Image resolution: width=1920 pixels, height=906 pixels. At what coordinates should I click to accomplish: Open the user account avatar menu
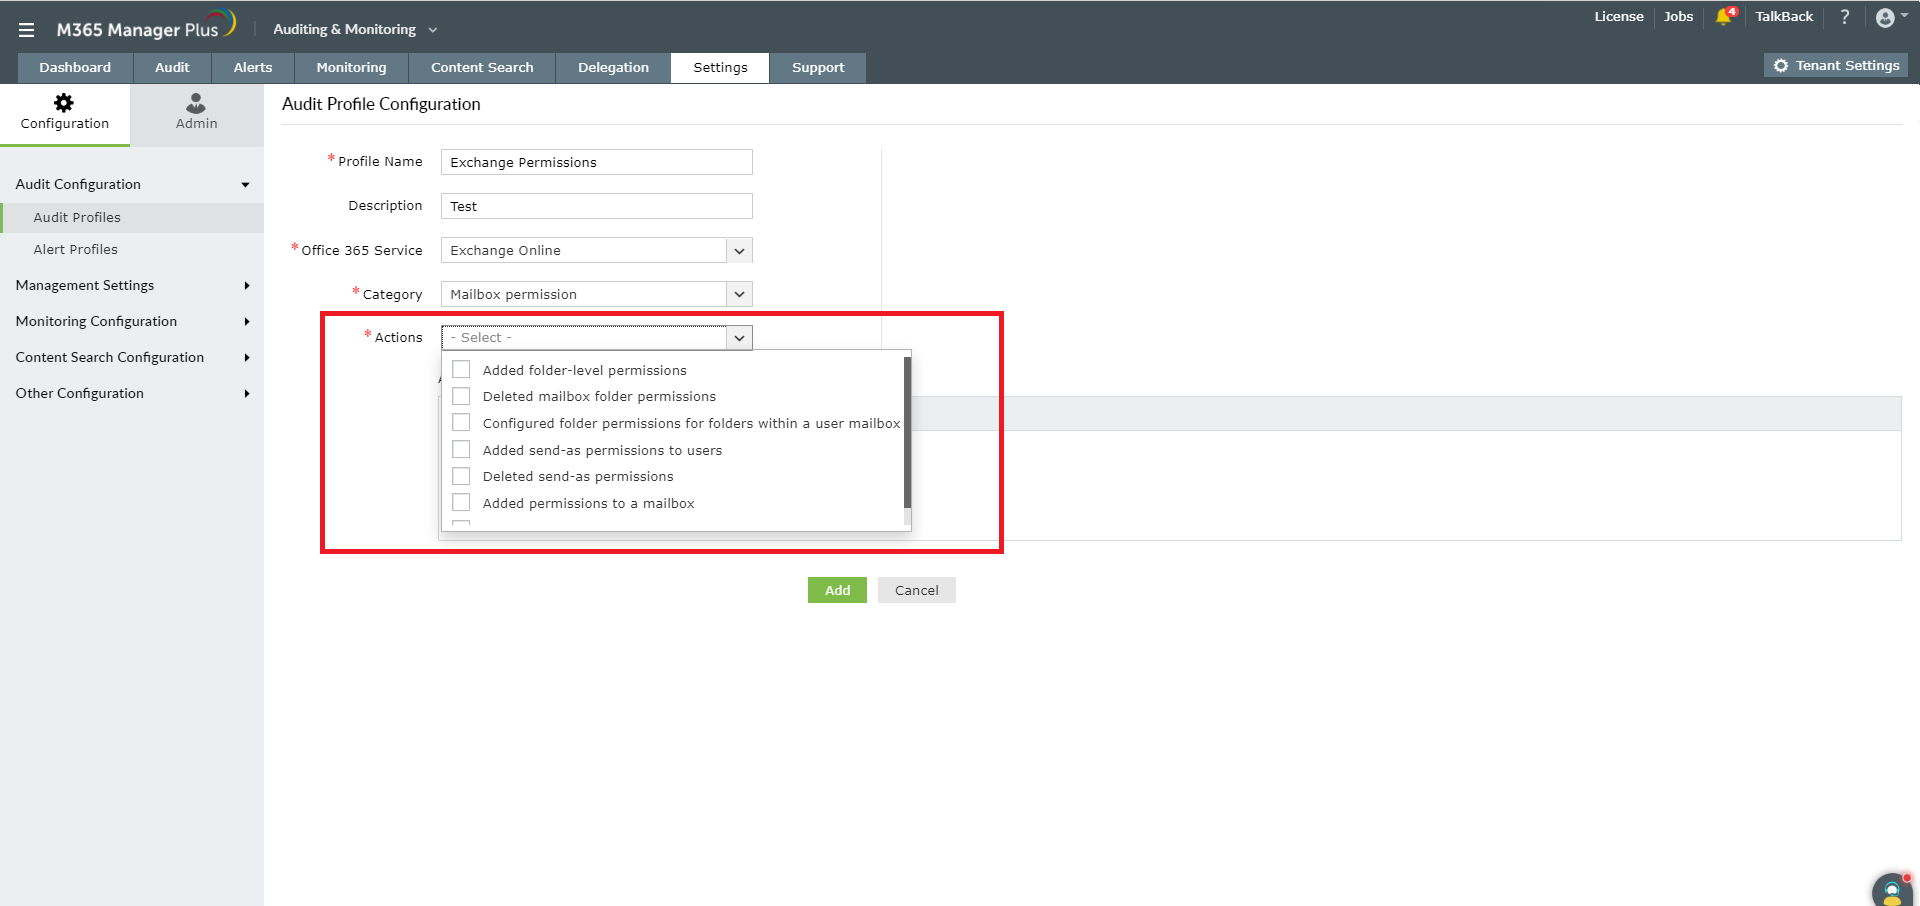pyautogui.click(x=1890, y=17)
